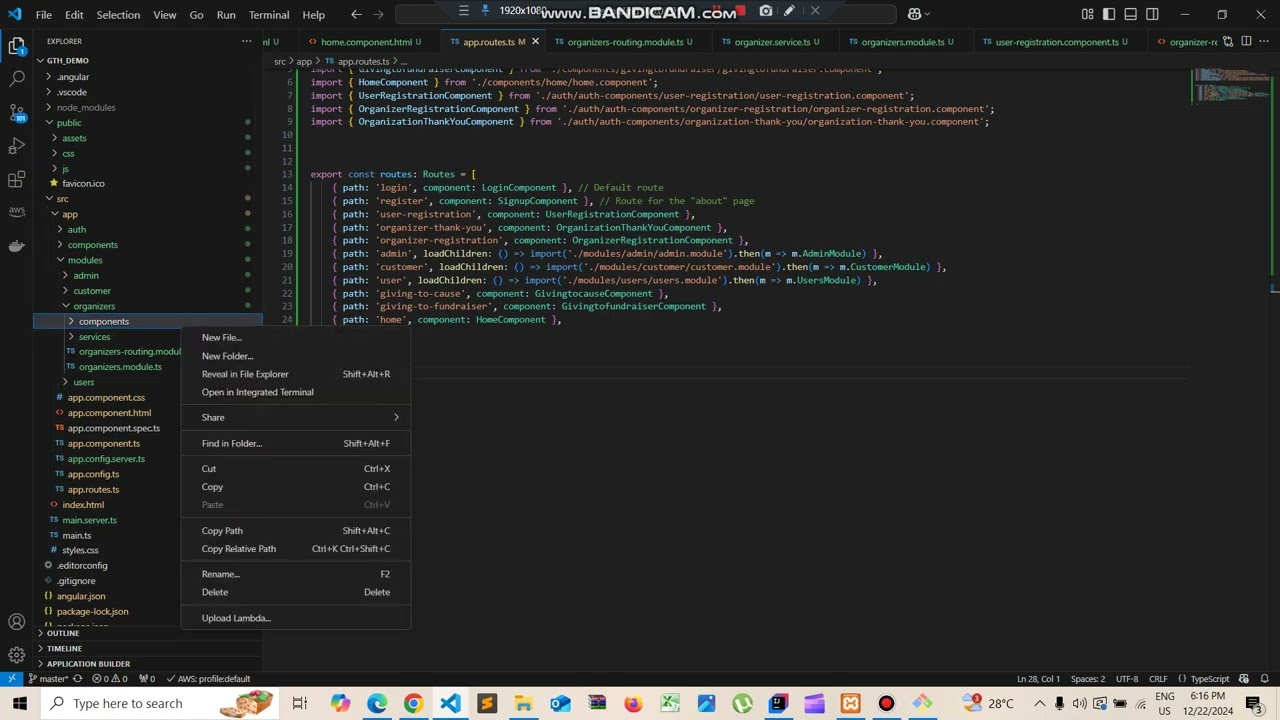Open changes compare icon in editor
Screen dimensions: 1280x720
coord(1226,41)
